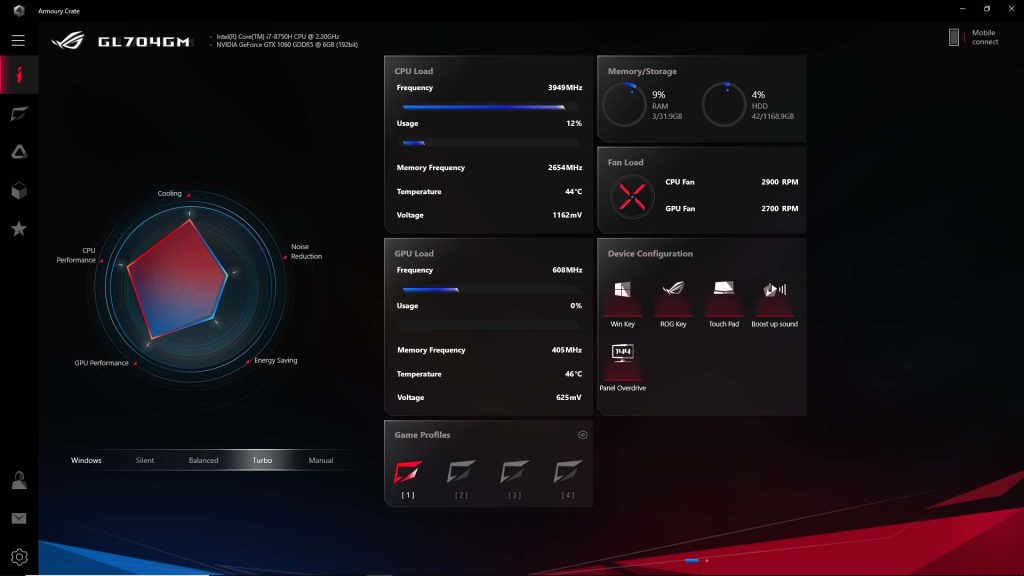Click the Game Profiles panel title
1024x576 pixels.
coord(422,435)
